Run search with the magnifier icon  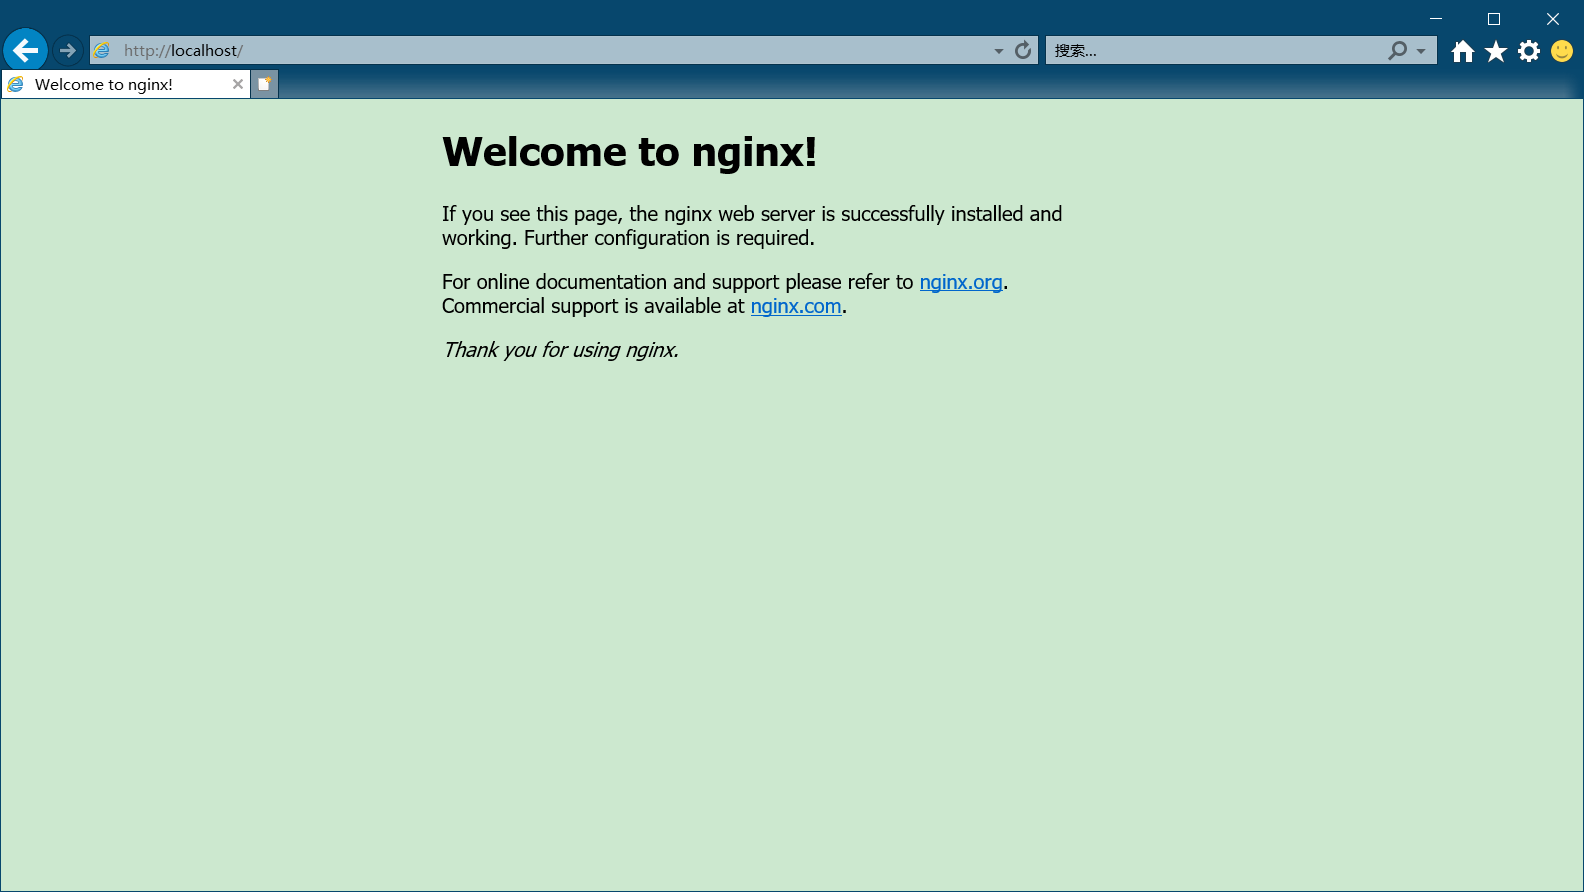tap(1397, 50)
